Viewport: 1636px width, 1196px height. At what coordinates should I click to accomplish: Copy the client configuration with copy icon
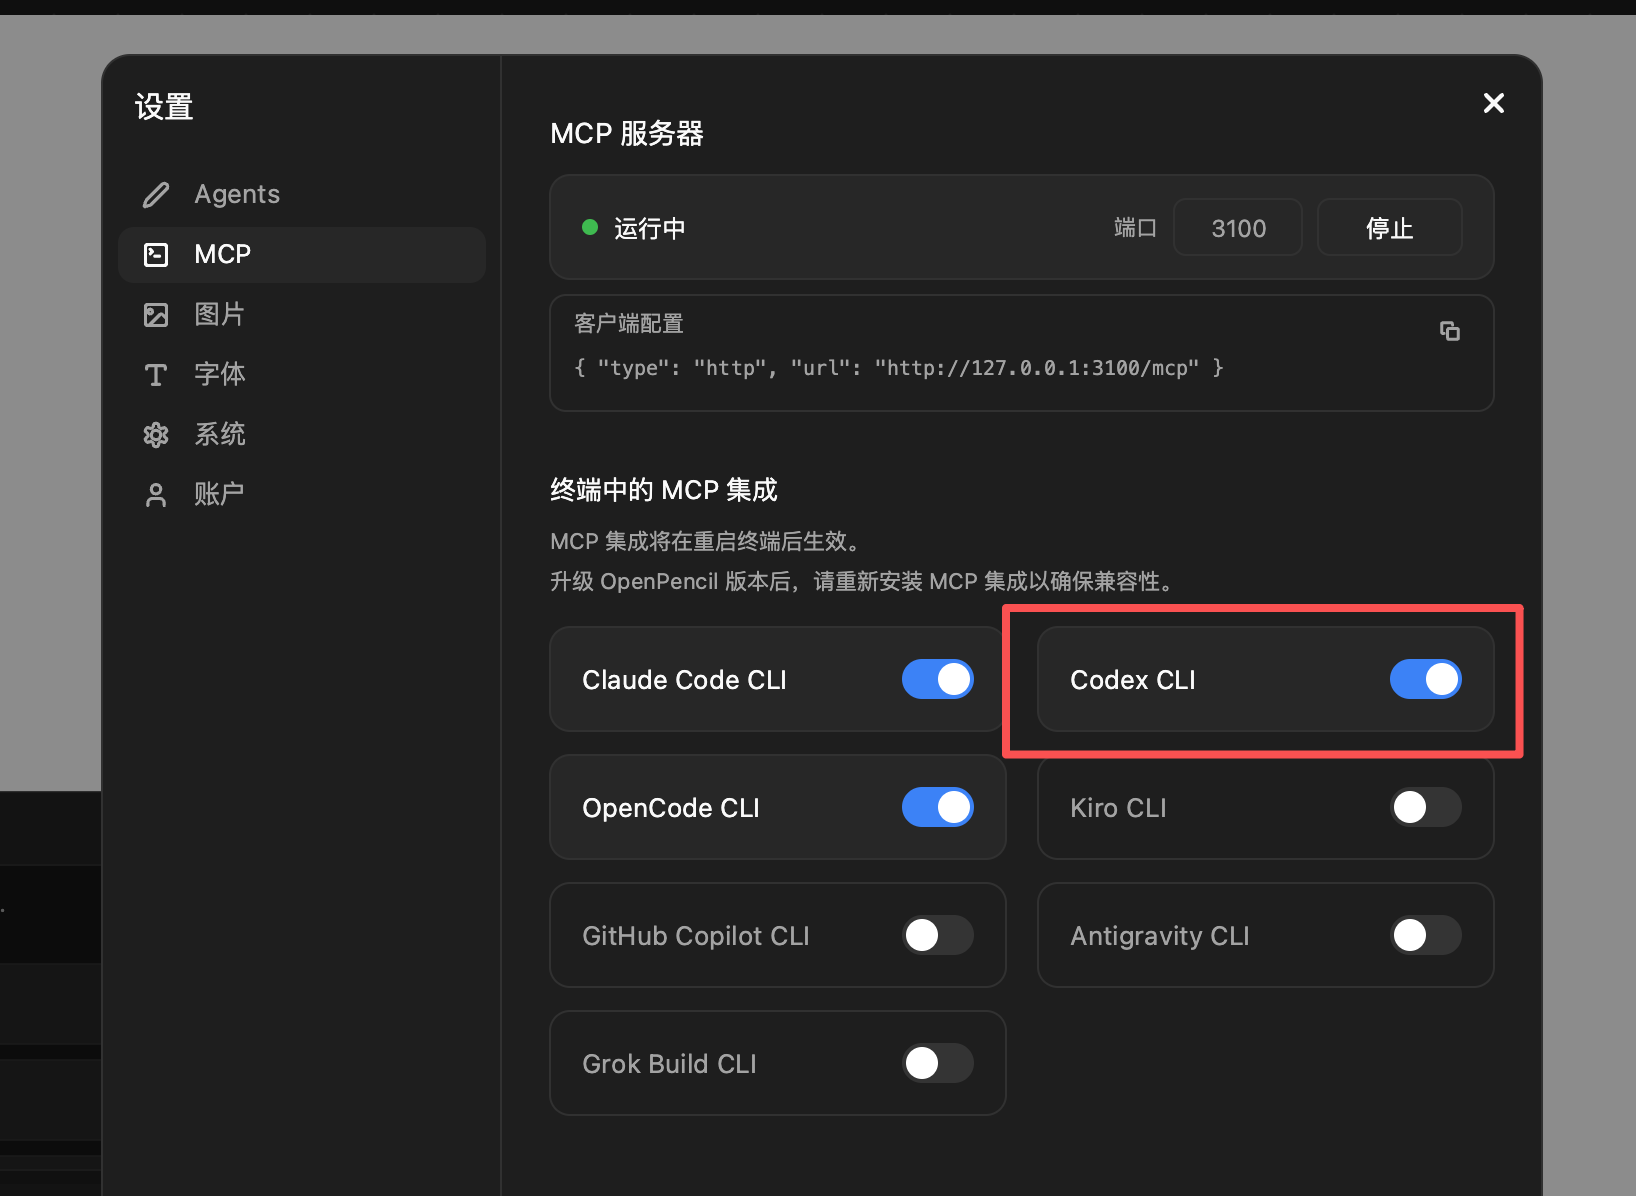(1449, 330)
